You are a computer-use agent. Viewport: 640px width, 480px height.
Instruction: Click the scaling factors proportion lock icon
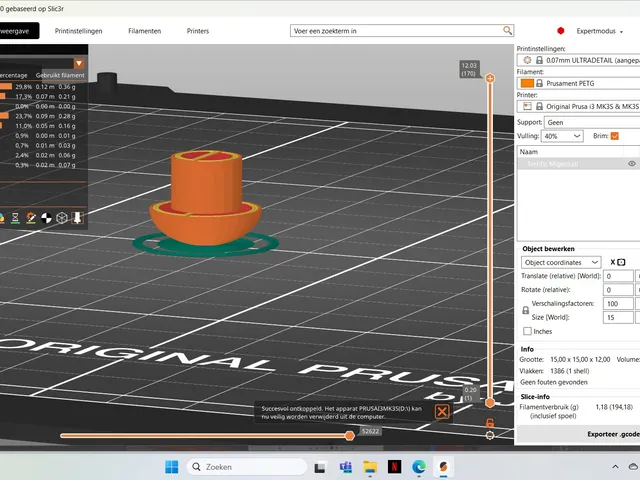click(x=526, y=311)
